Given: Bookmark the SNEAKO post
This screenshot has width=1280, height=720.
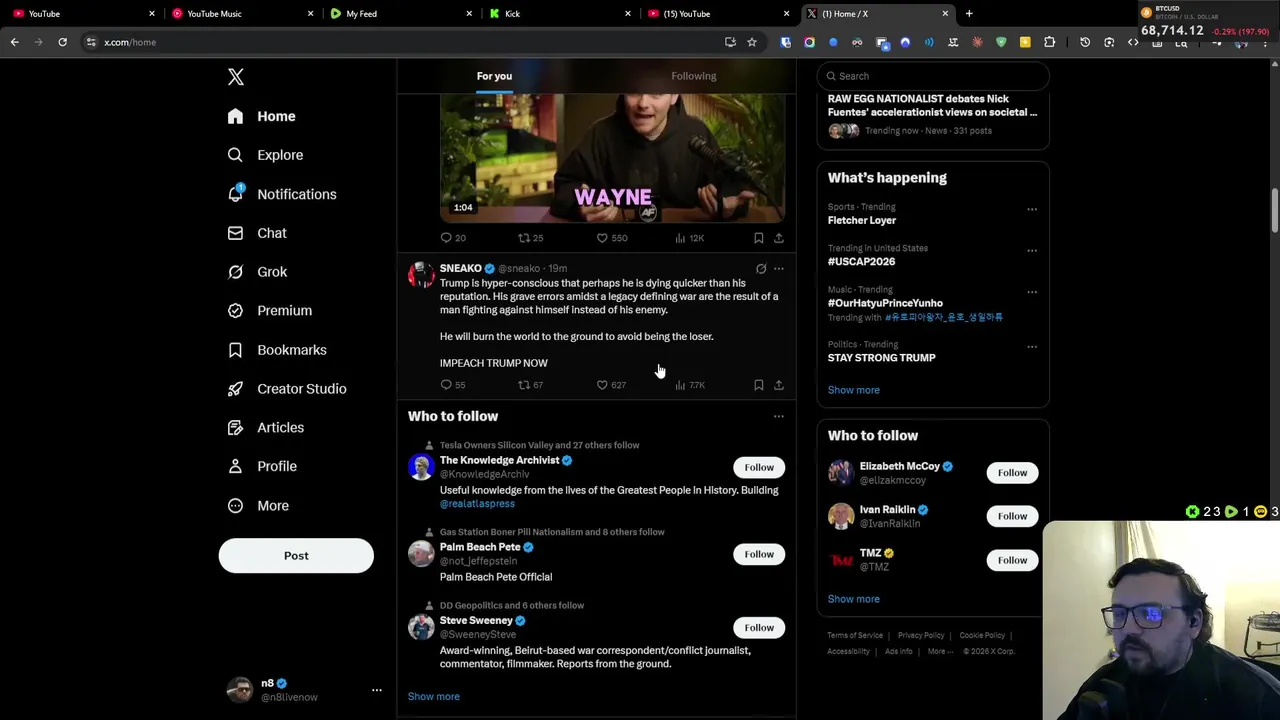Looking at the screenshot, I should (x=759, y=385).
